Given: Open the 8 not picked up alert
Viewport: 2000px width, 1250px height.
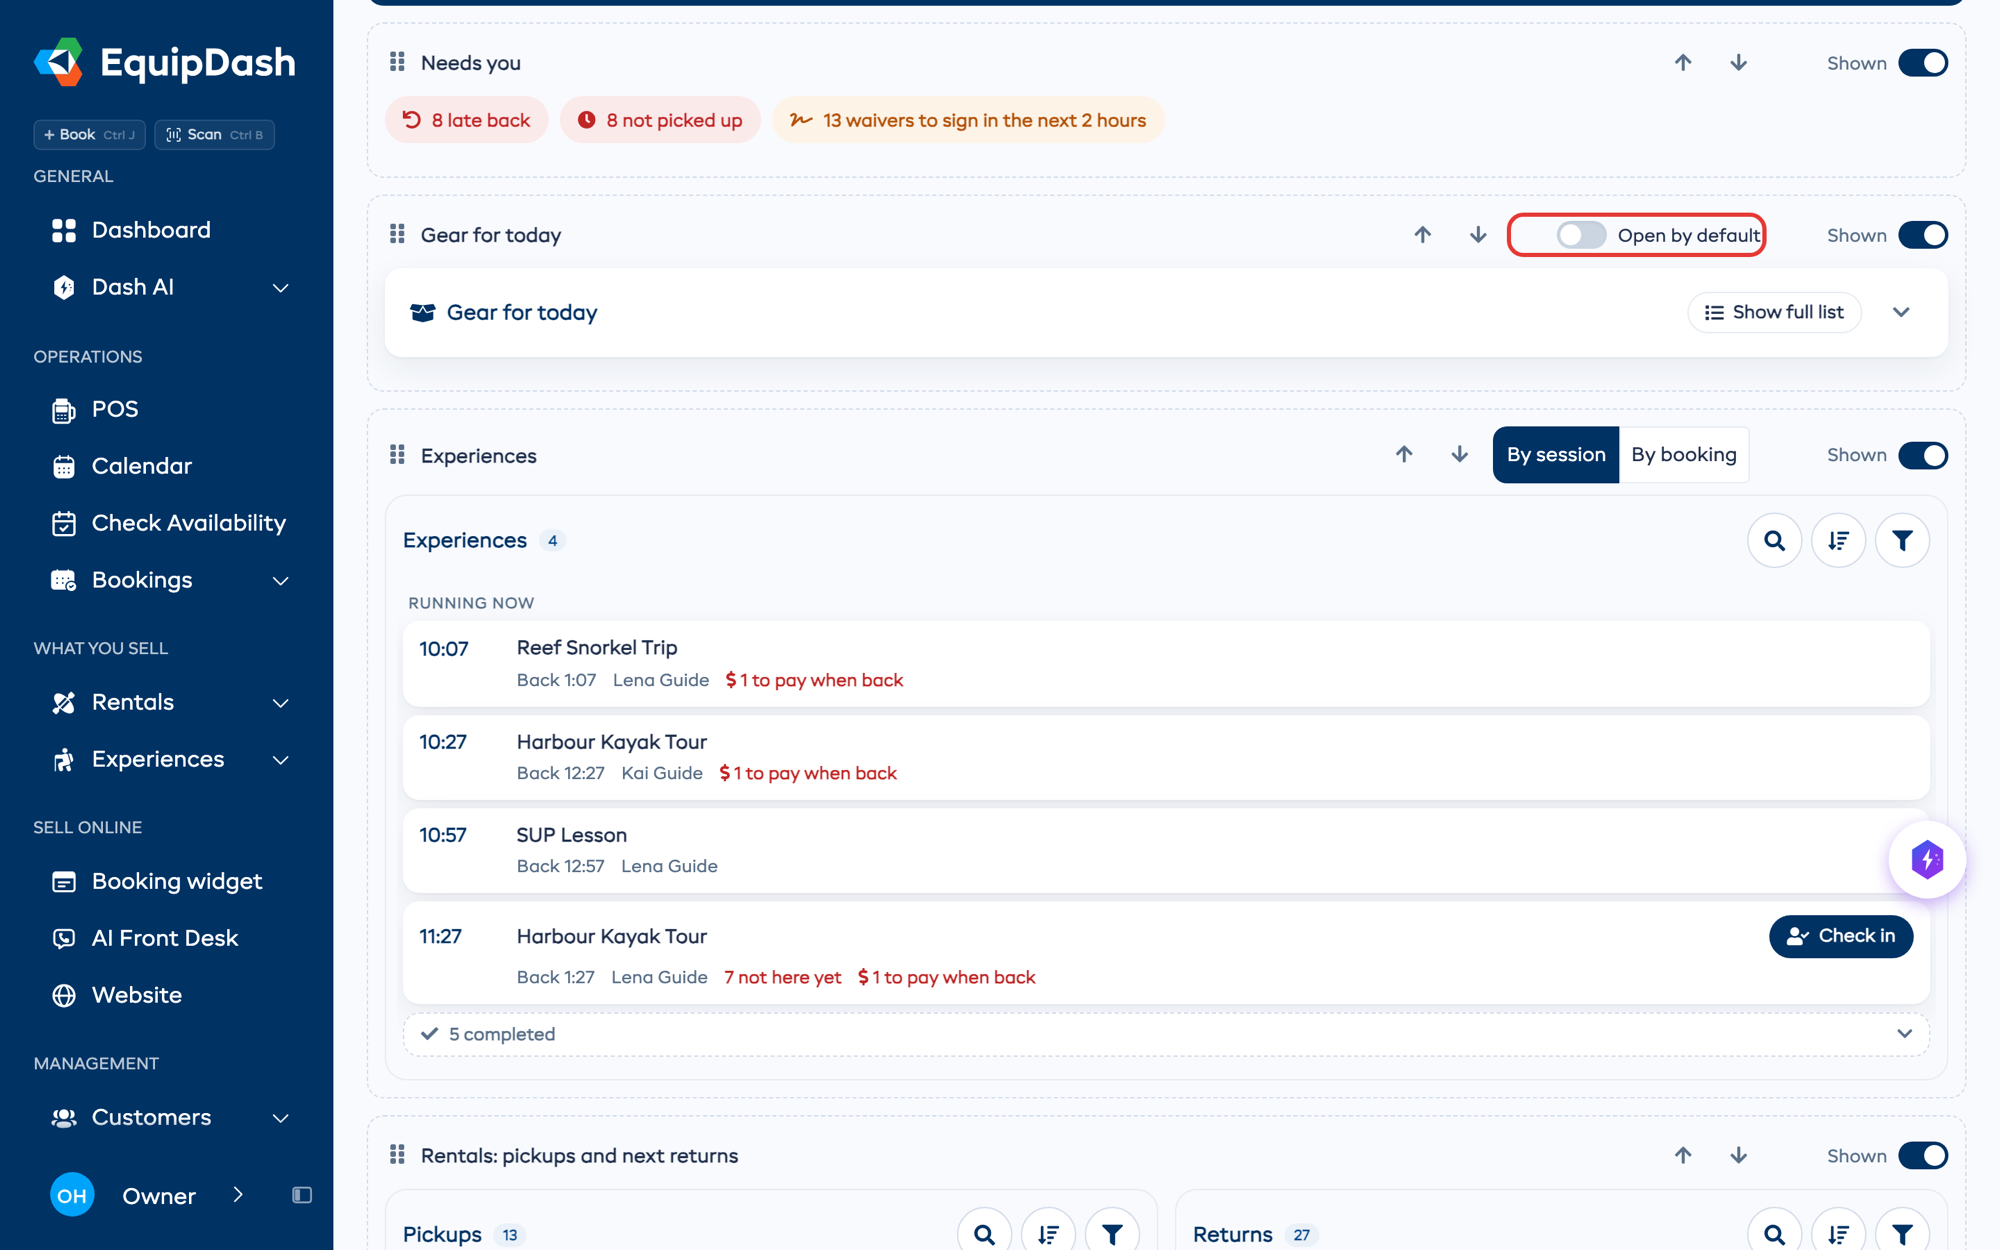Looking at the screenshot, I should click(660, 120).
